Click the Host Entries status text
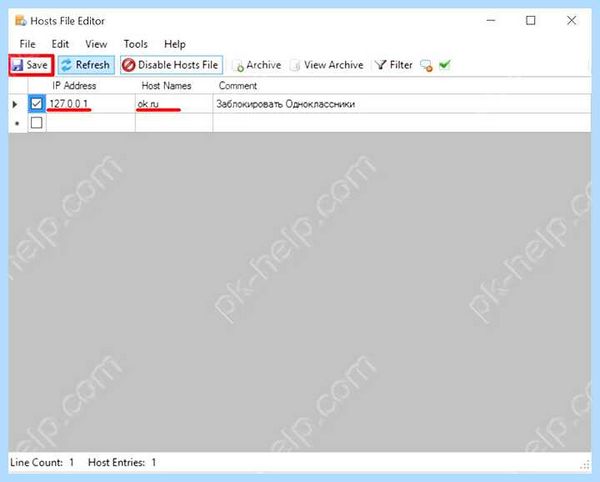The image size is (600, 482). click(x=122, y=462)
